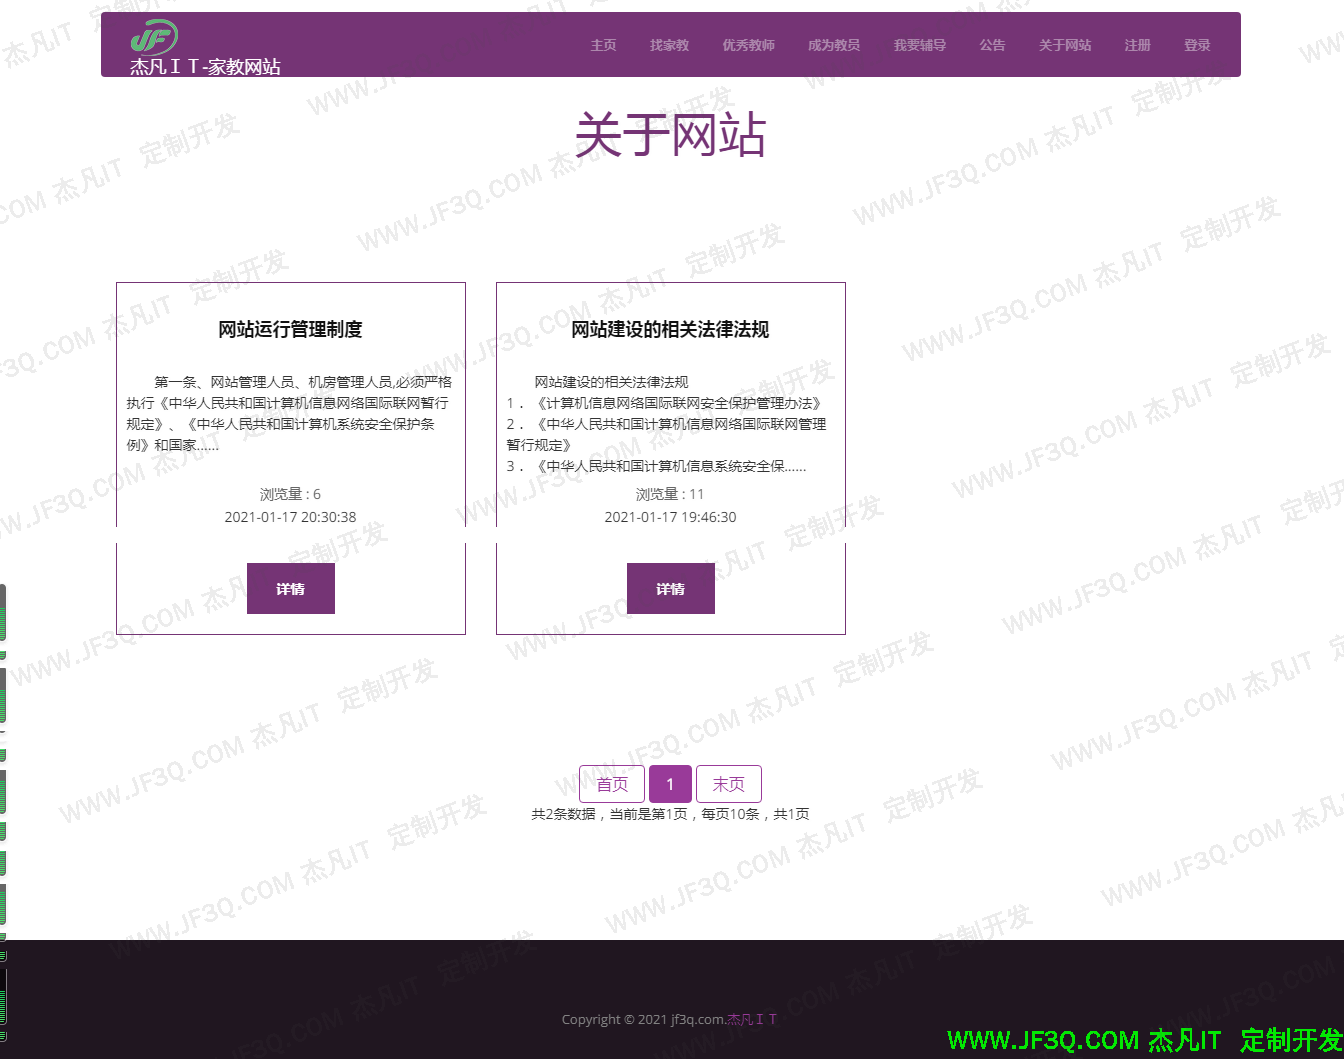Open the 主页 navigation item
1344x1059 pixels.
point(603,44)
